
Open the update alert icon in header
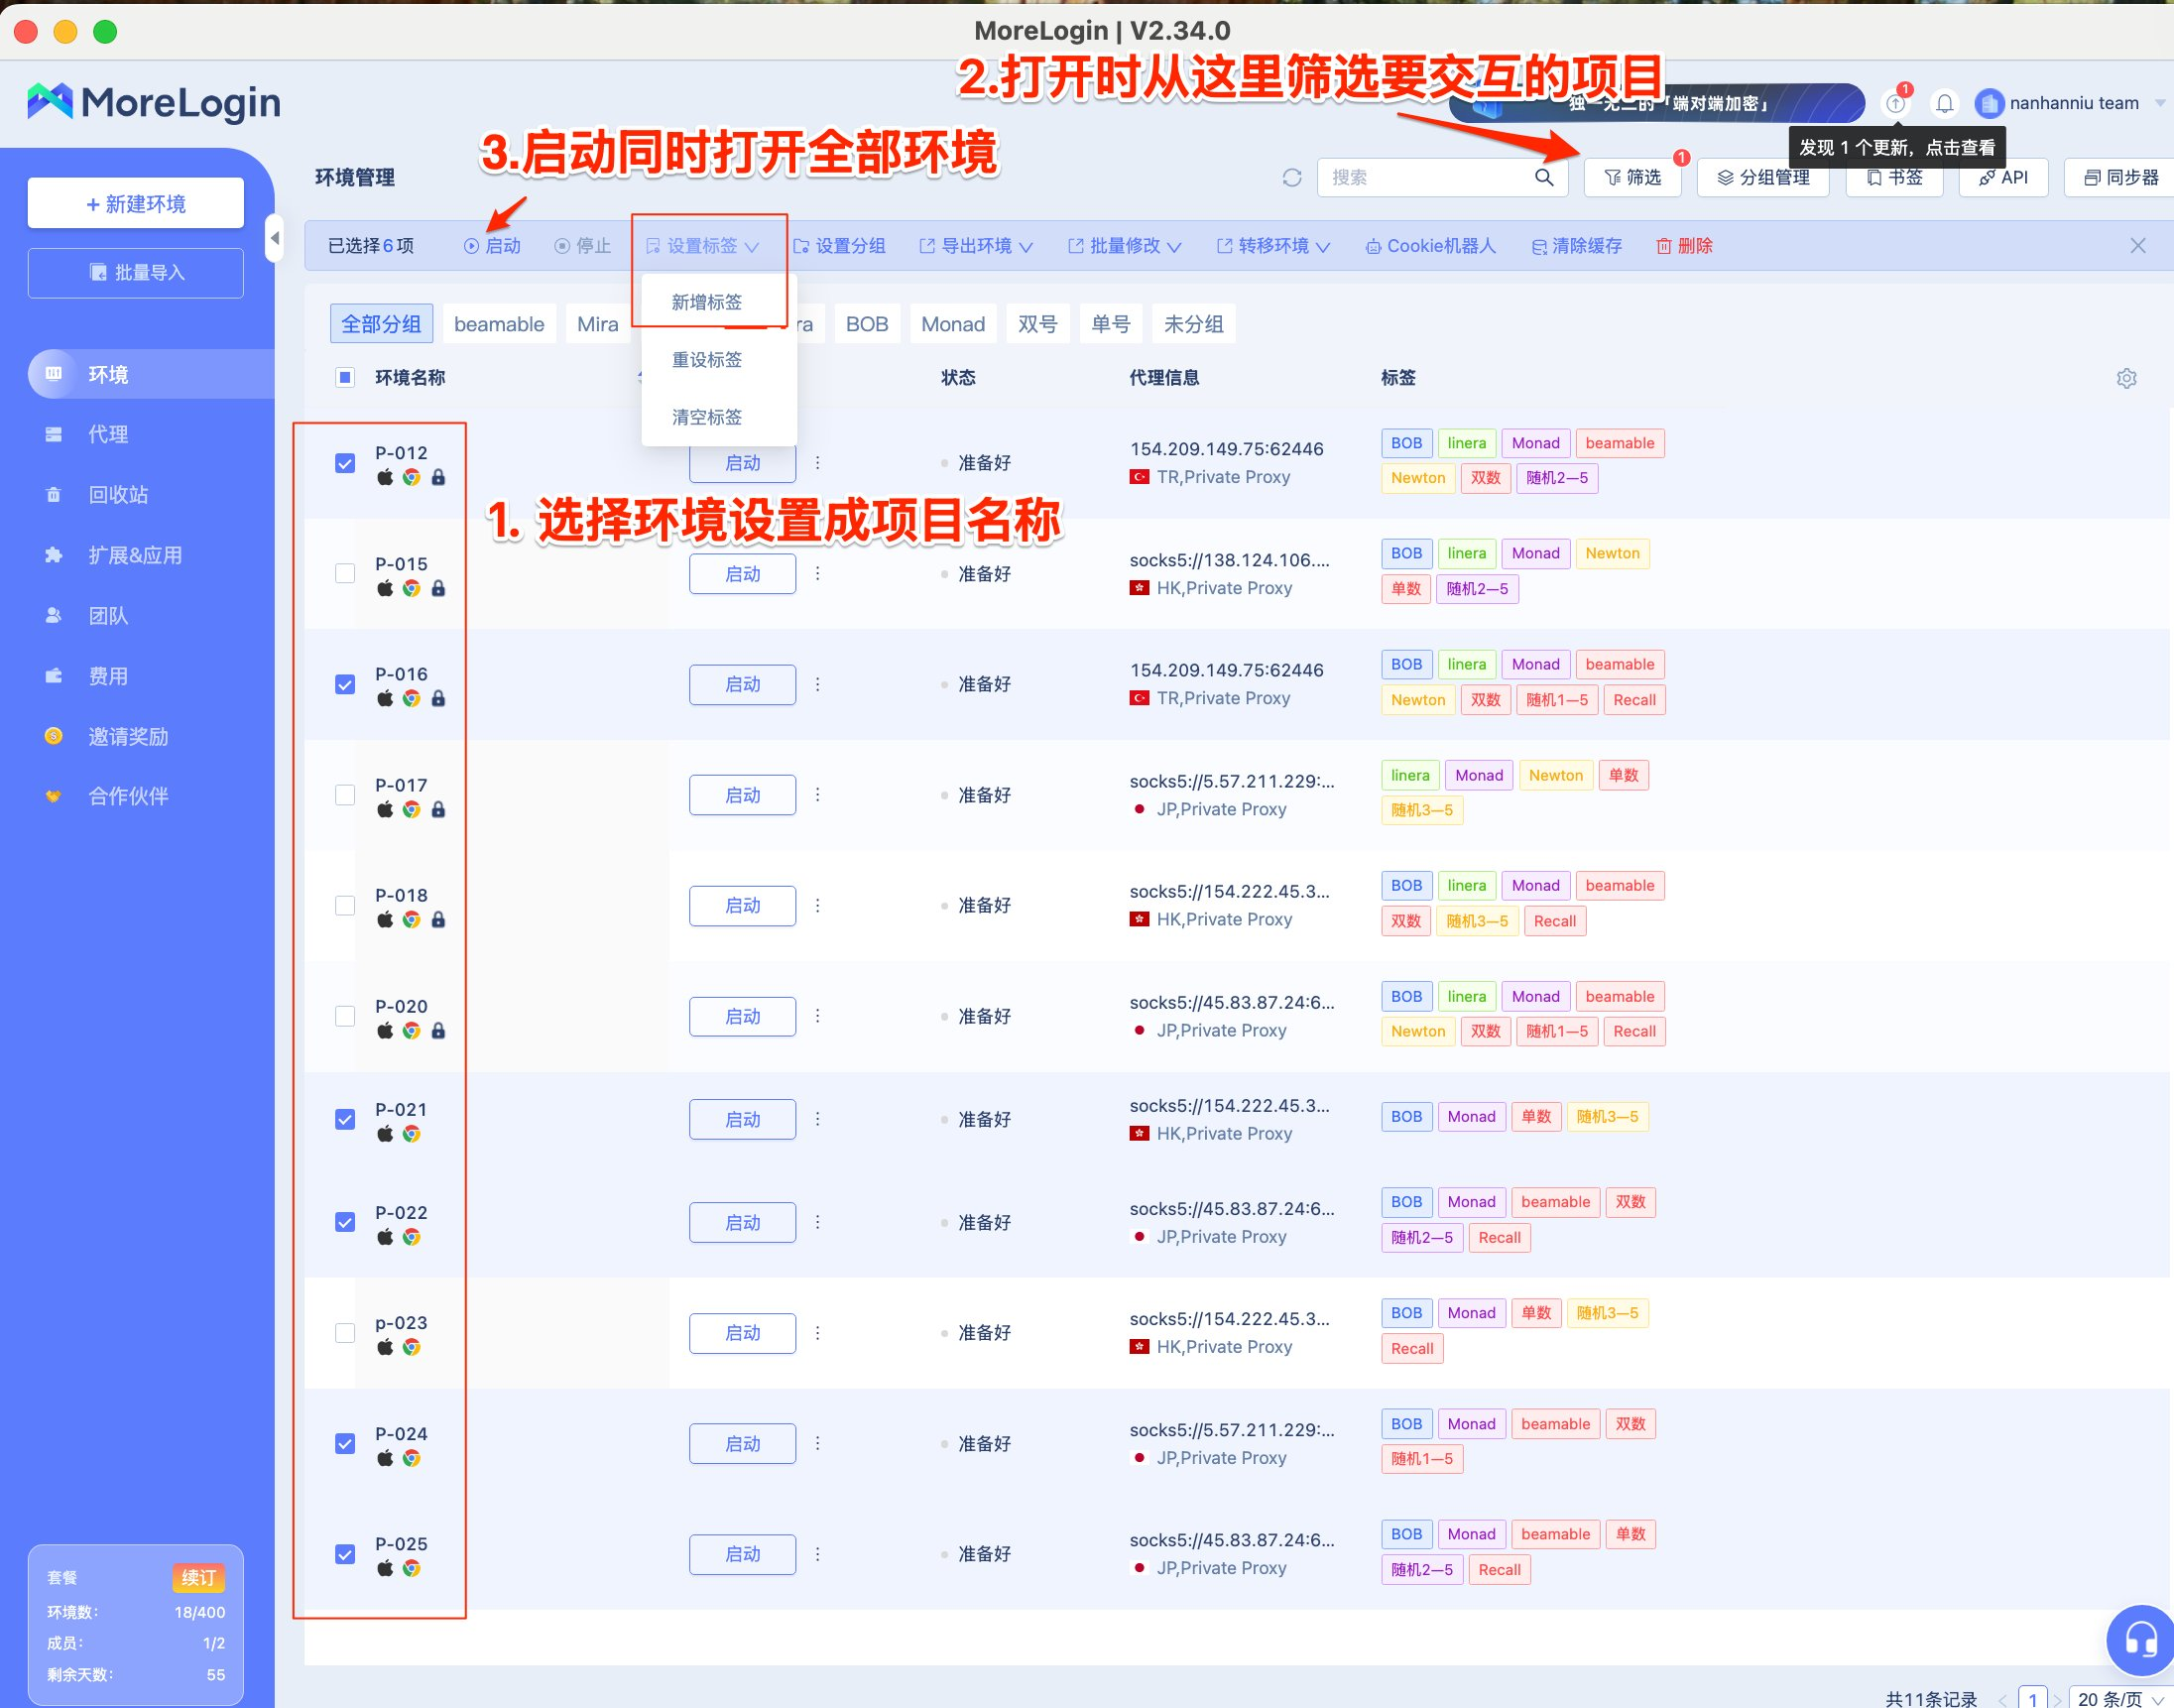pyautogui.click(x=1895, y=103)
